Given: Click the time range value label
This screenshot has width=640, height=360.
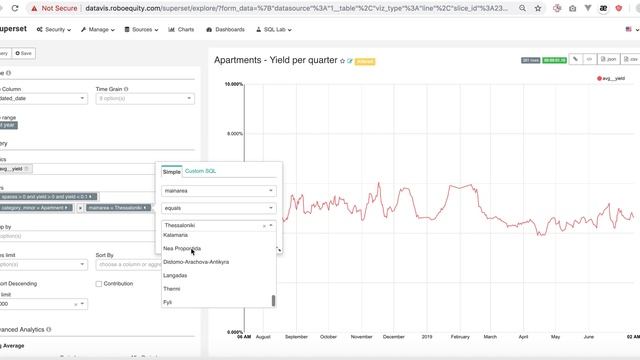Looking at the screenshot, I should pos(8,125).
